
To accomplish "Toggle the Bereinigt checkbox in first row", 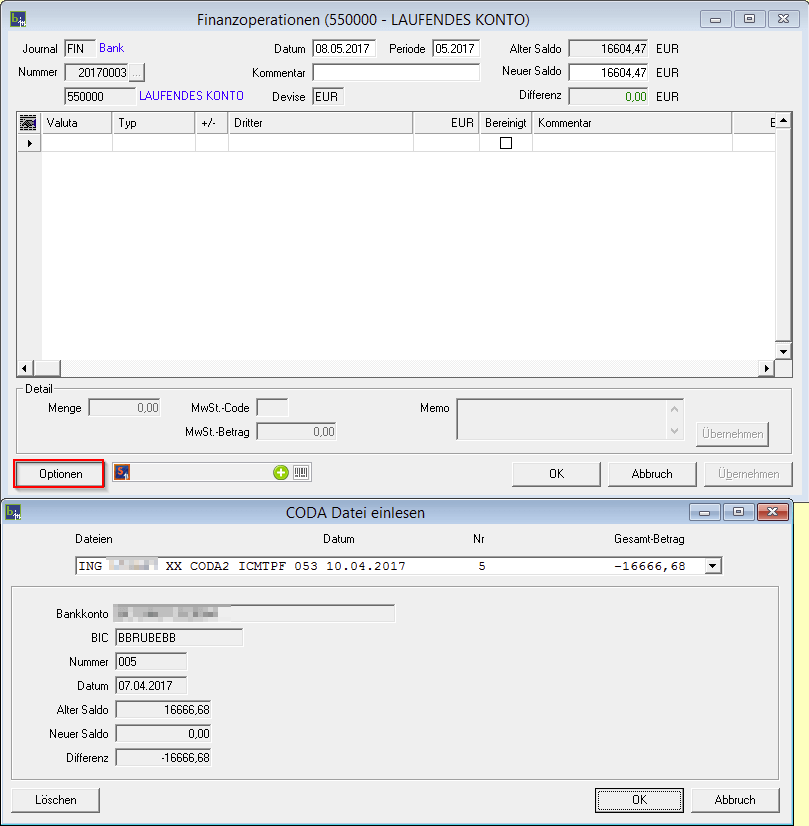I will [505, 143].
